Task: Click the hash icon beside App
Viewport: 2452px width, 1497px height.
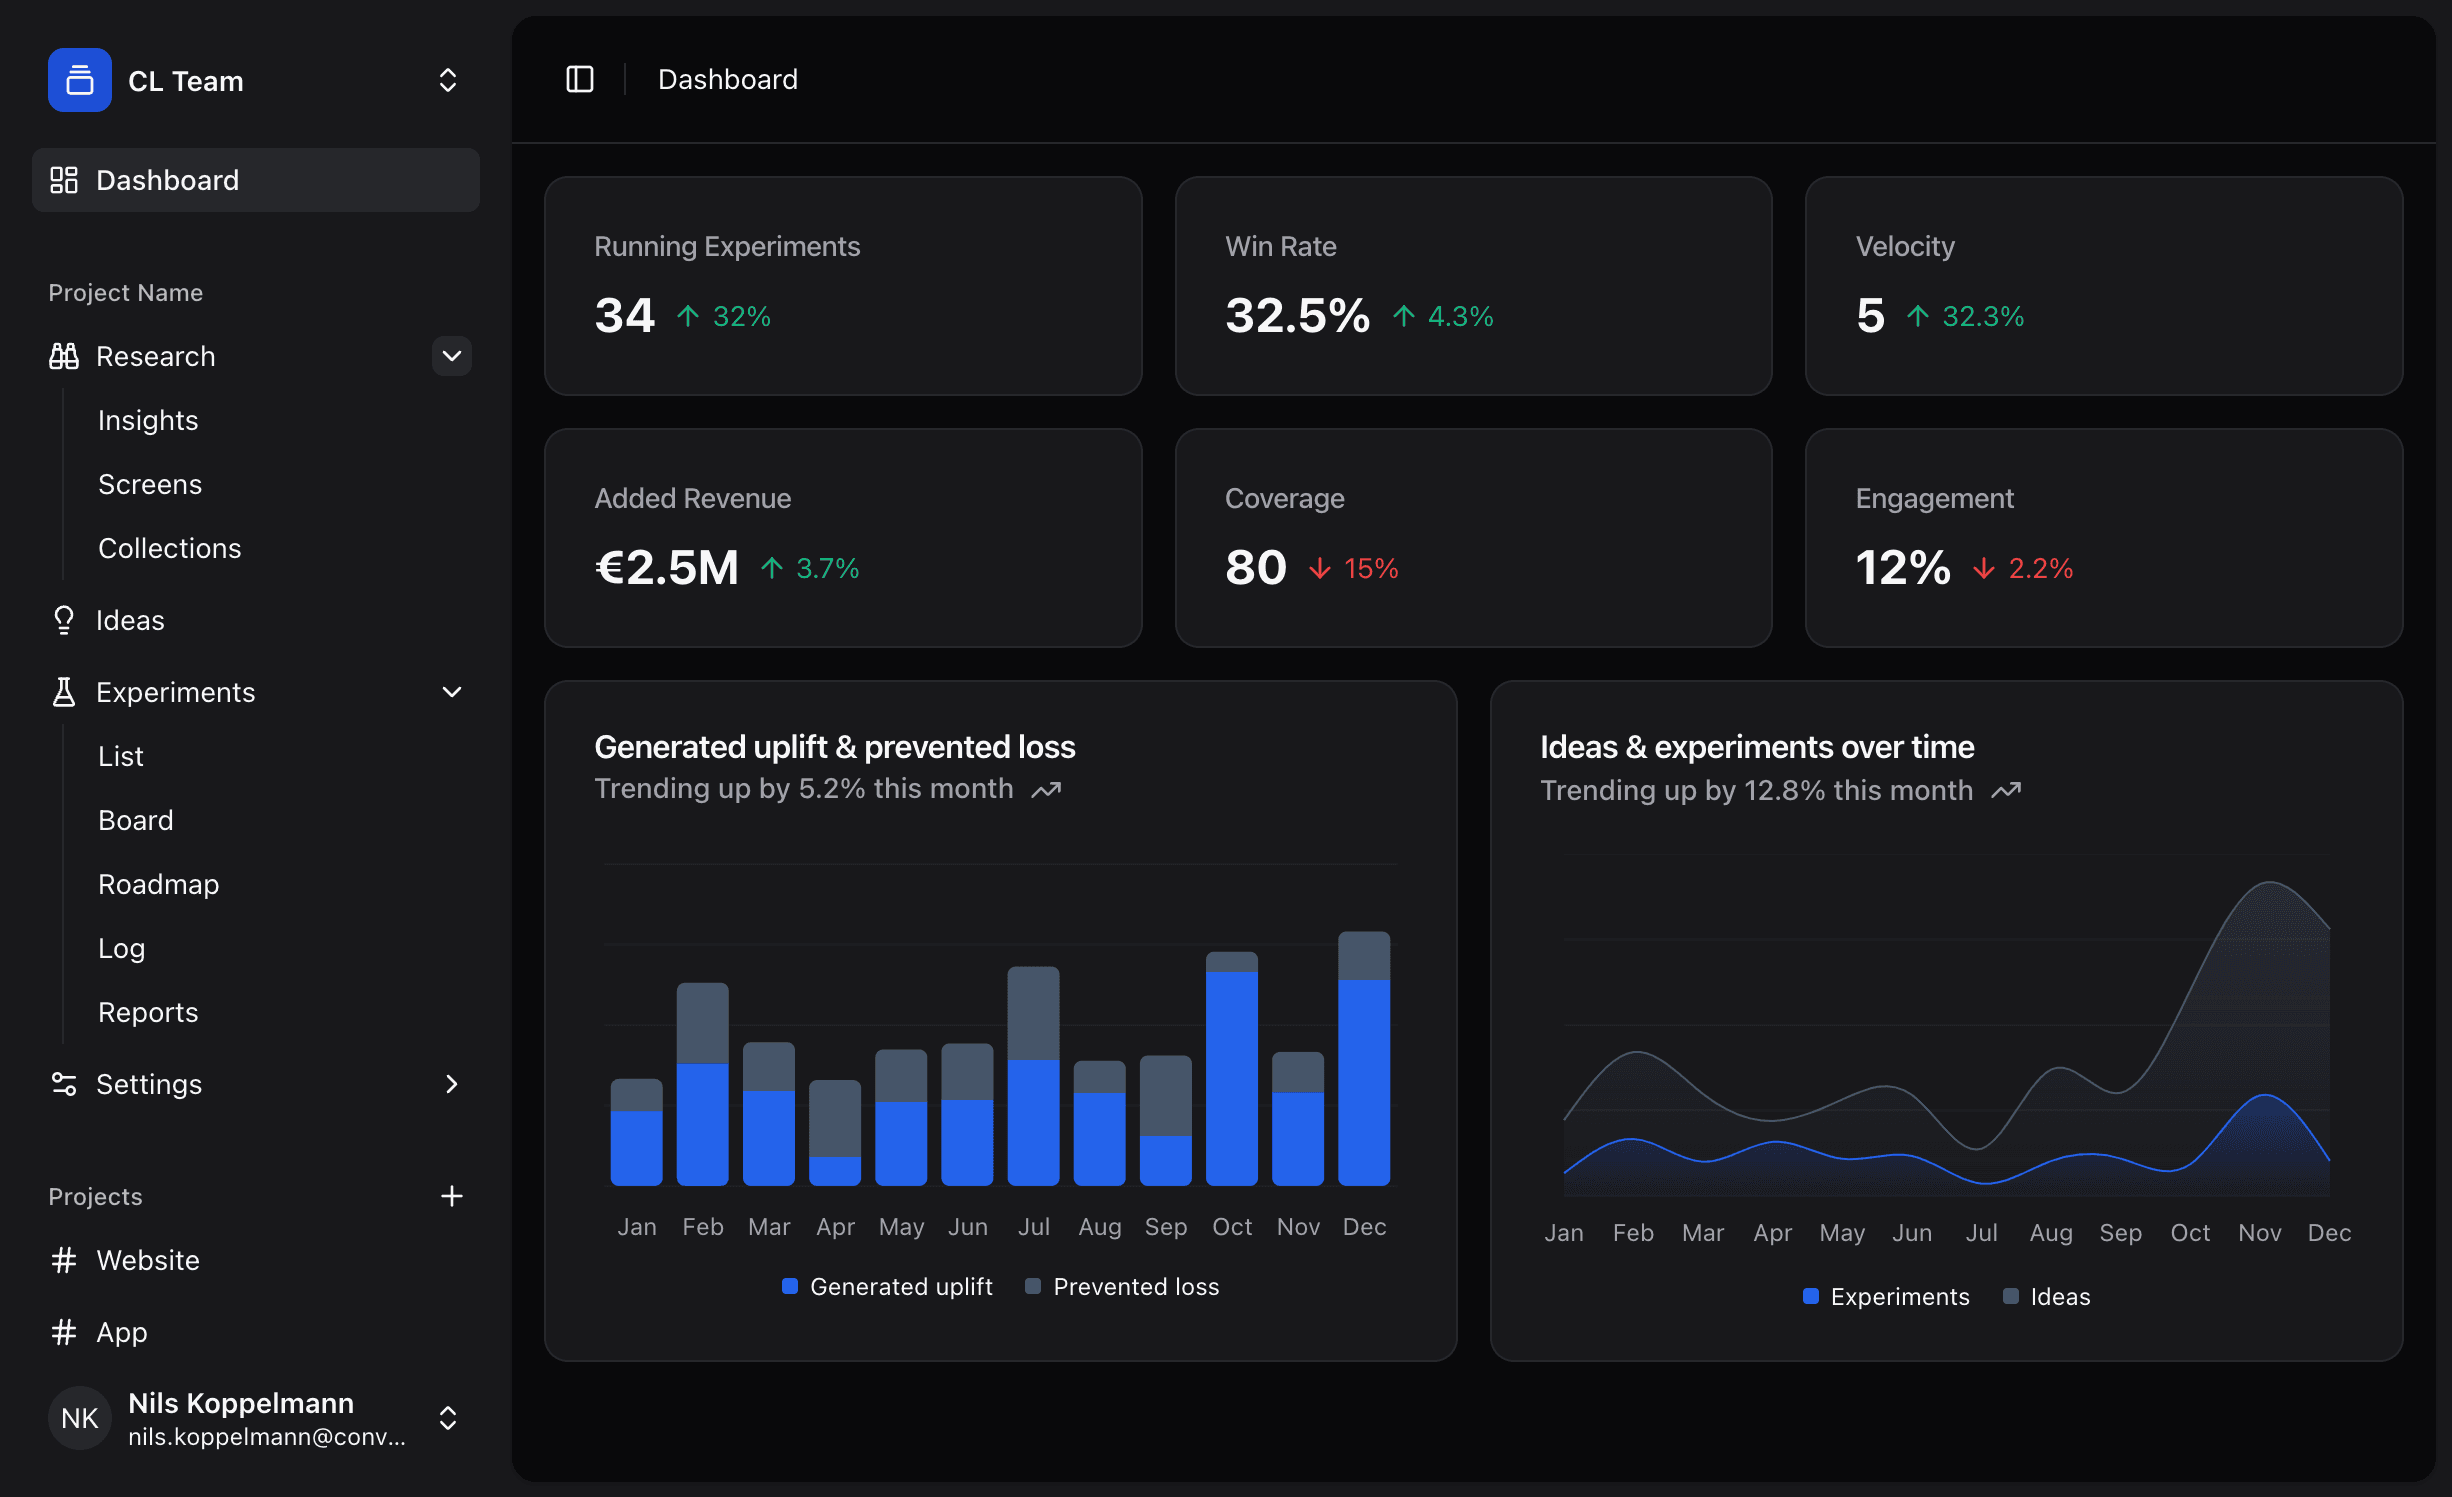Action: pos(64,1332)
